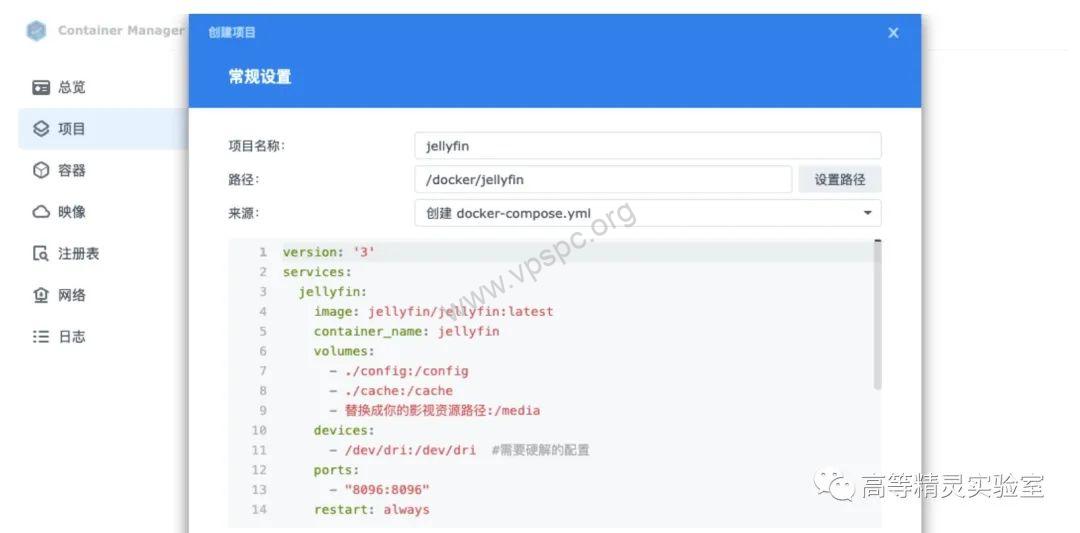Click the 网络 home-network icon in sidebar

click(41, 295)
